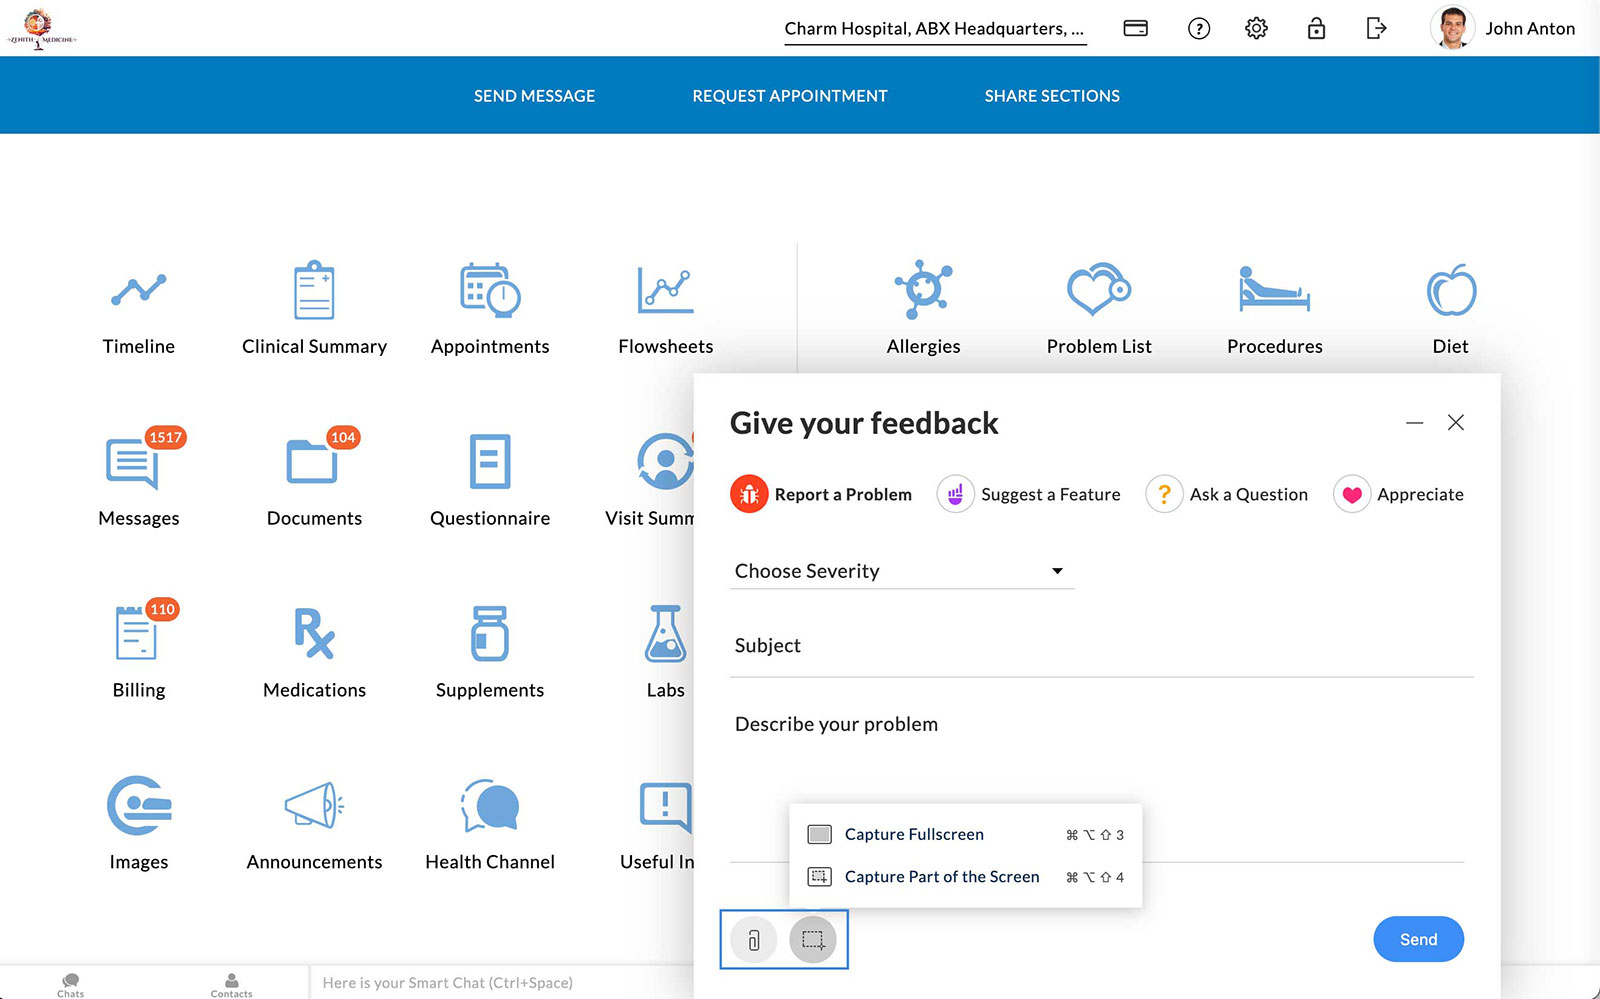Viewport: 1600px width, 999px height.
Task: Select Suggest a Feature feedback type
Action: [x=1029, y=494]
